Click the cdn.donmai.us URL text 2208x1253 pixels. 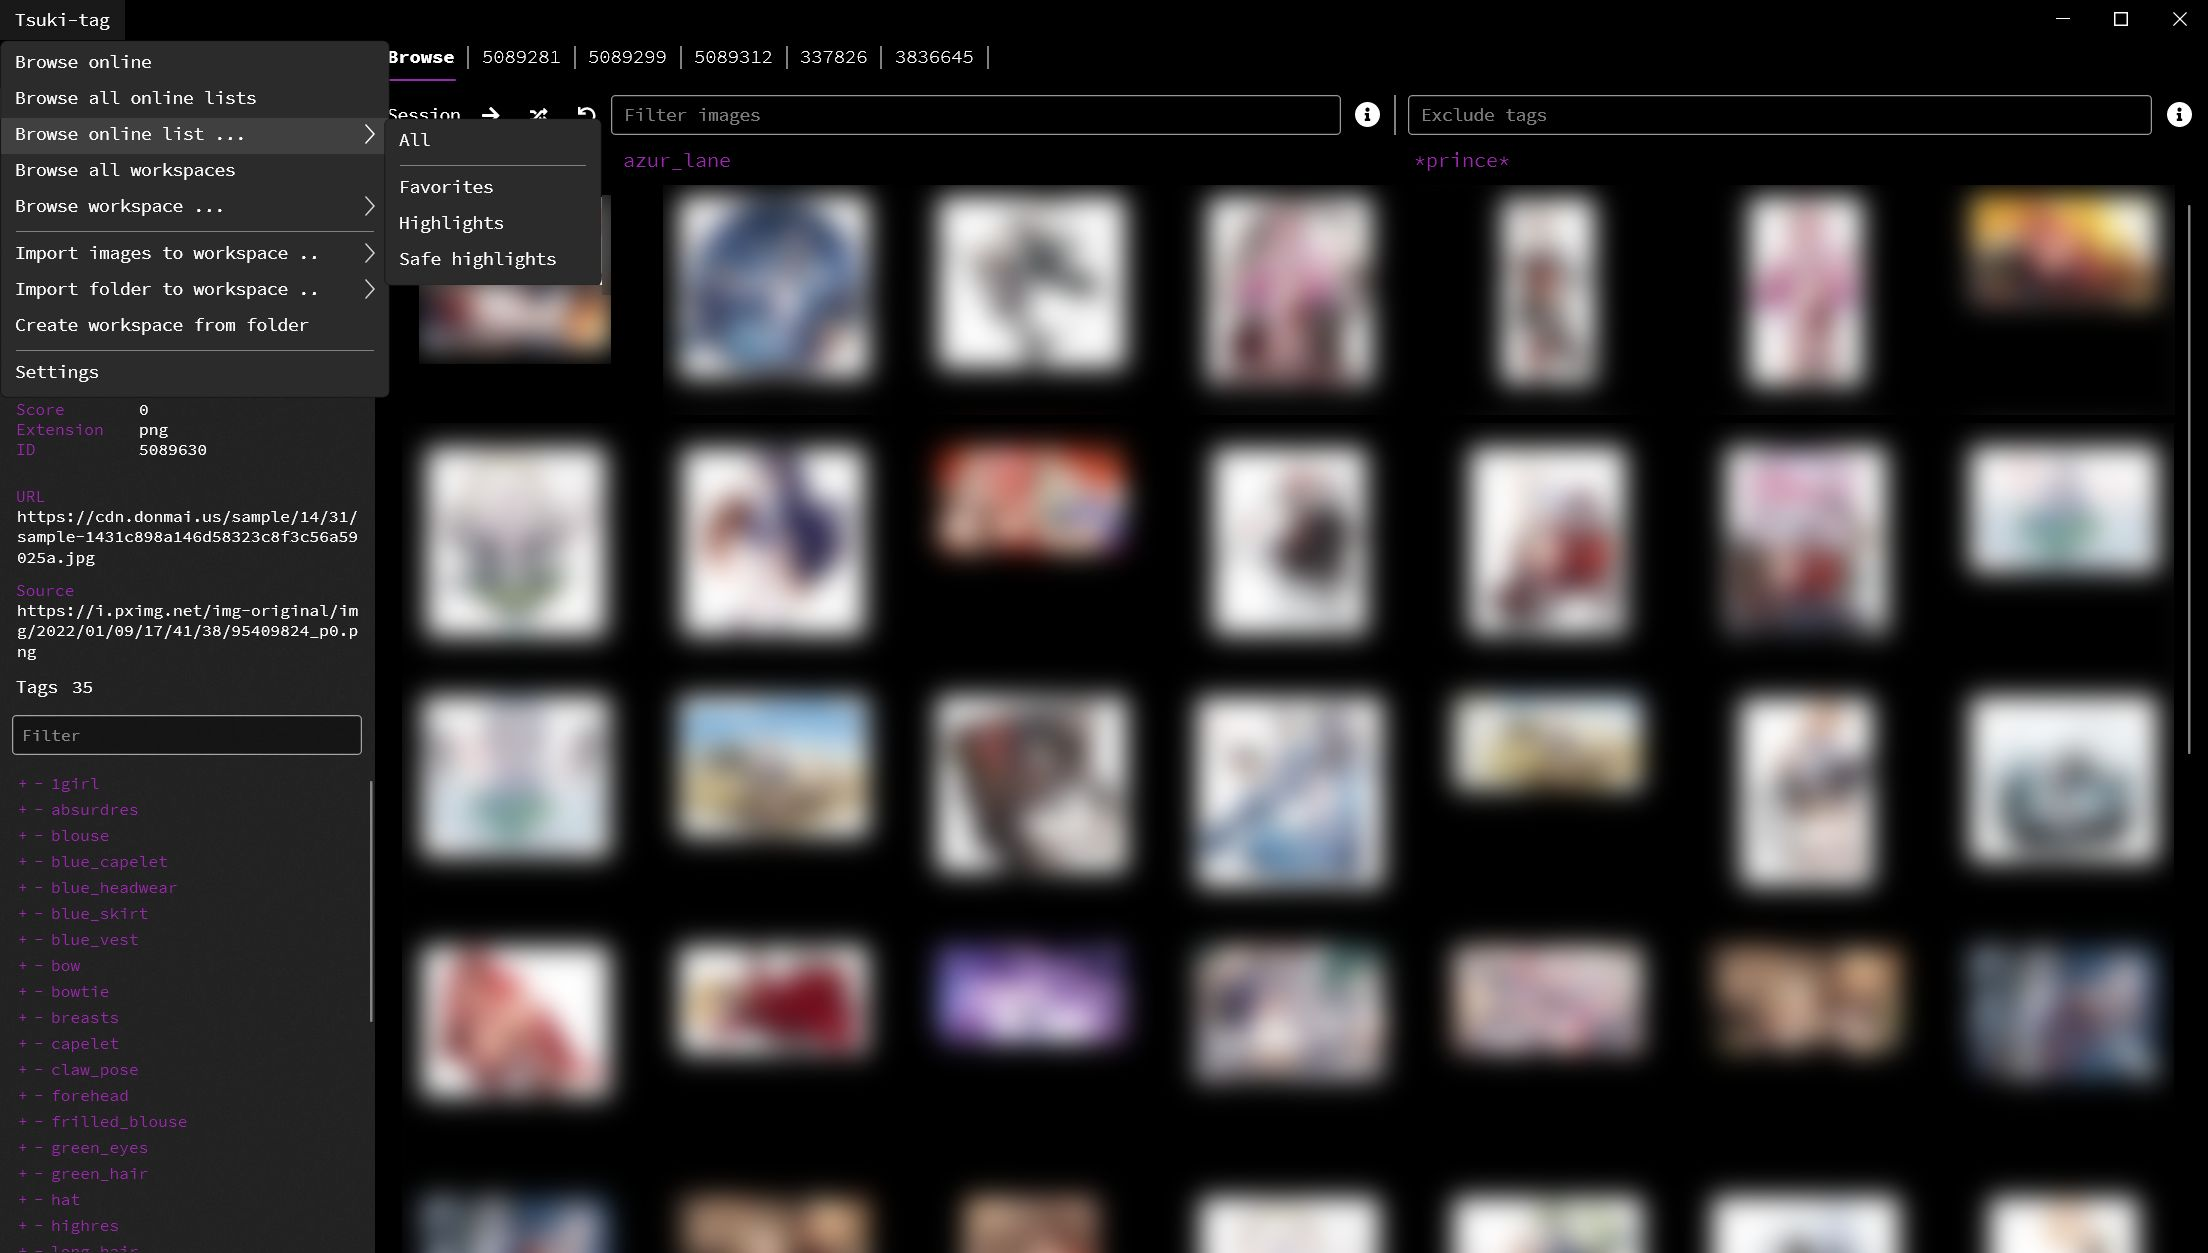[x=186, y=537]
